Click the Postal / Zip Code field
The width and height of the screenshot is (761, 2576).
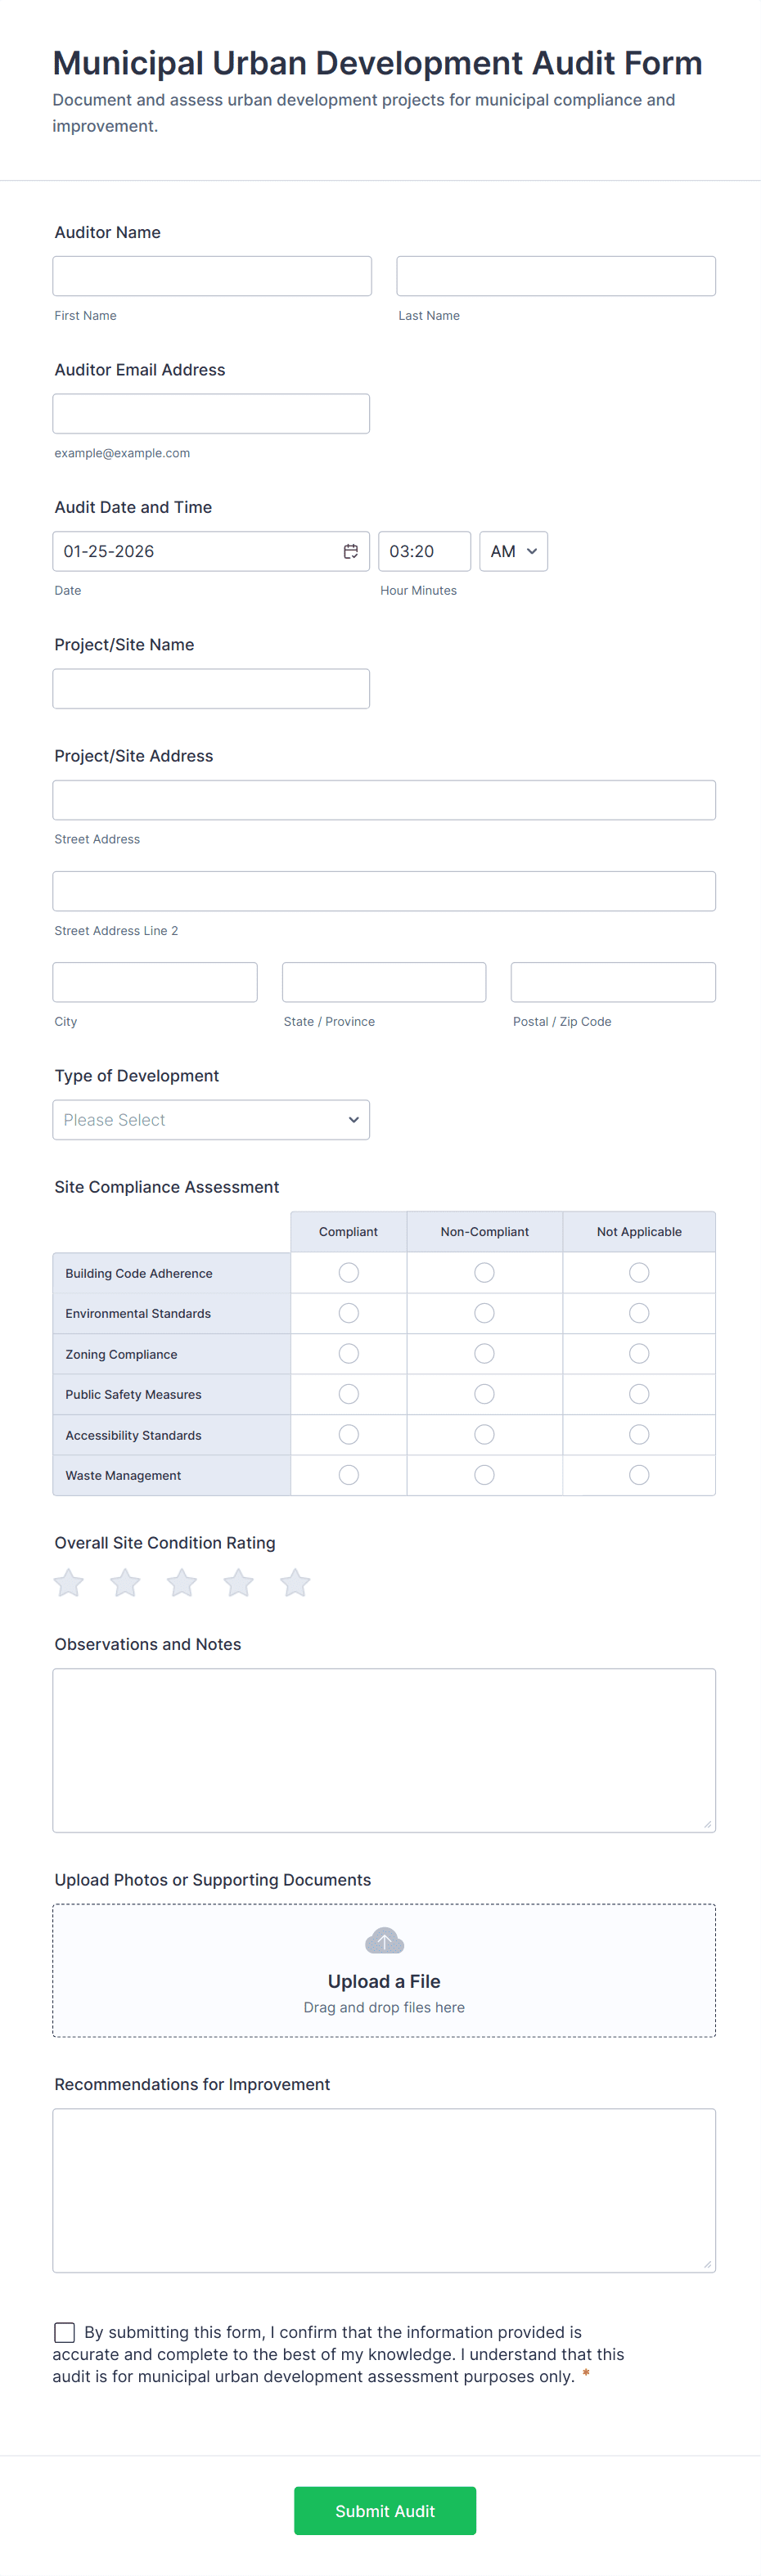[612, 981]
